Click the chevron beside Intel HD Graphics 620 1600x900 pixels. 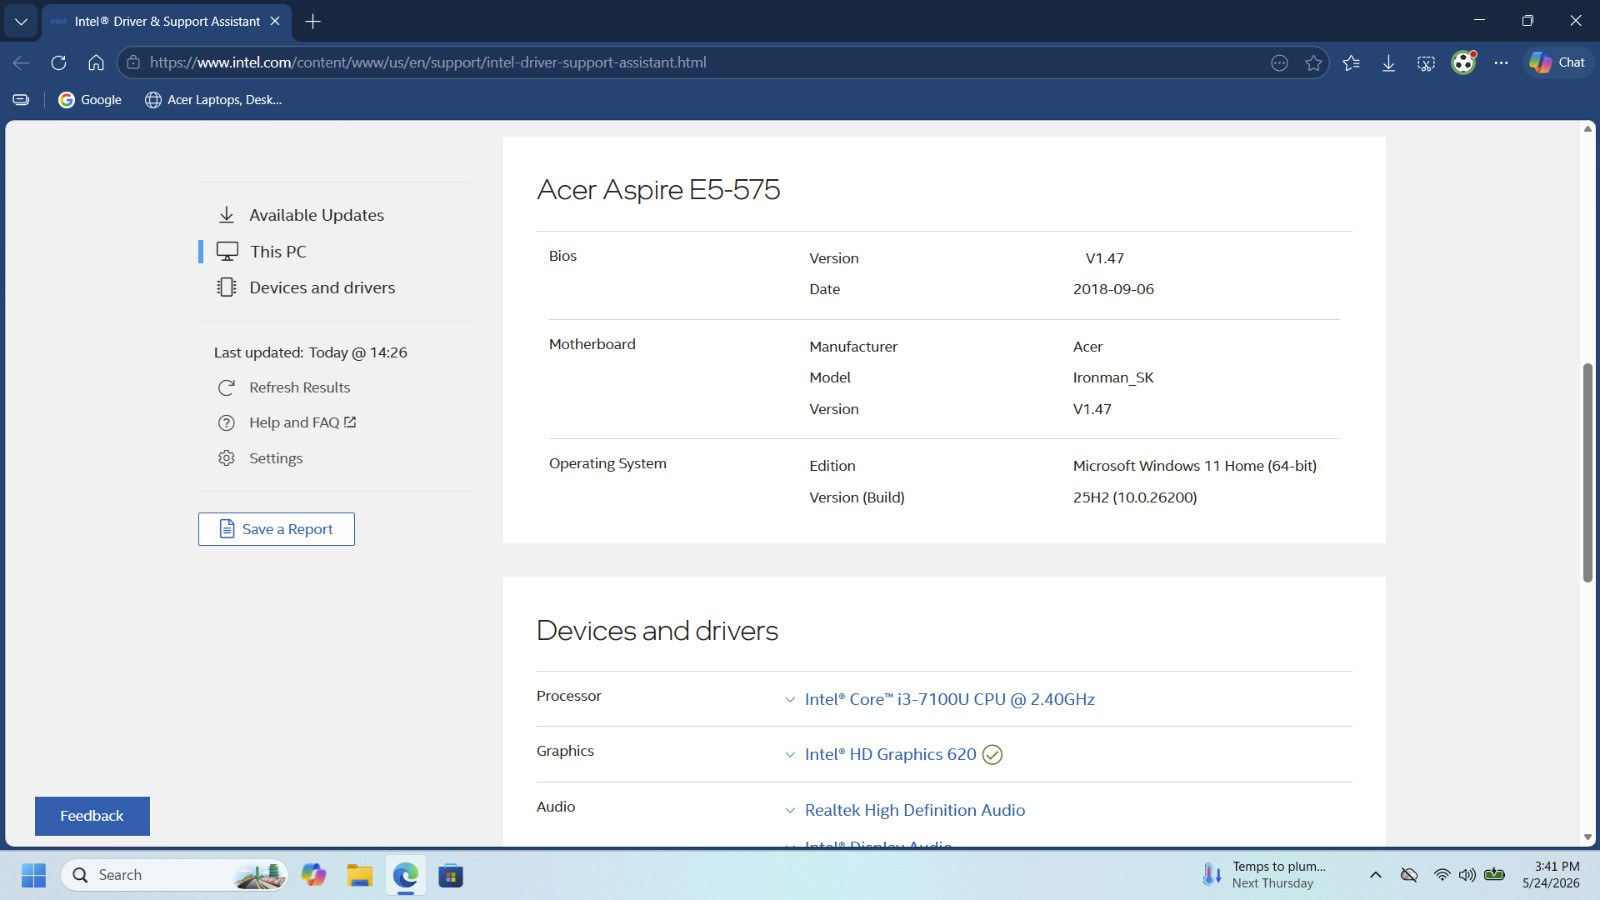[x=790, y=755]
